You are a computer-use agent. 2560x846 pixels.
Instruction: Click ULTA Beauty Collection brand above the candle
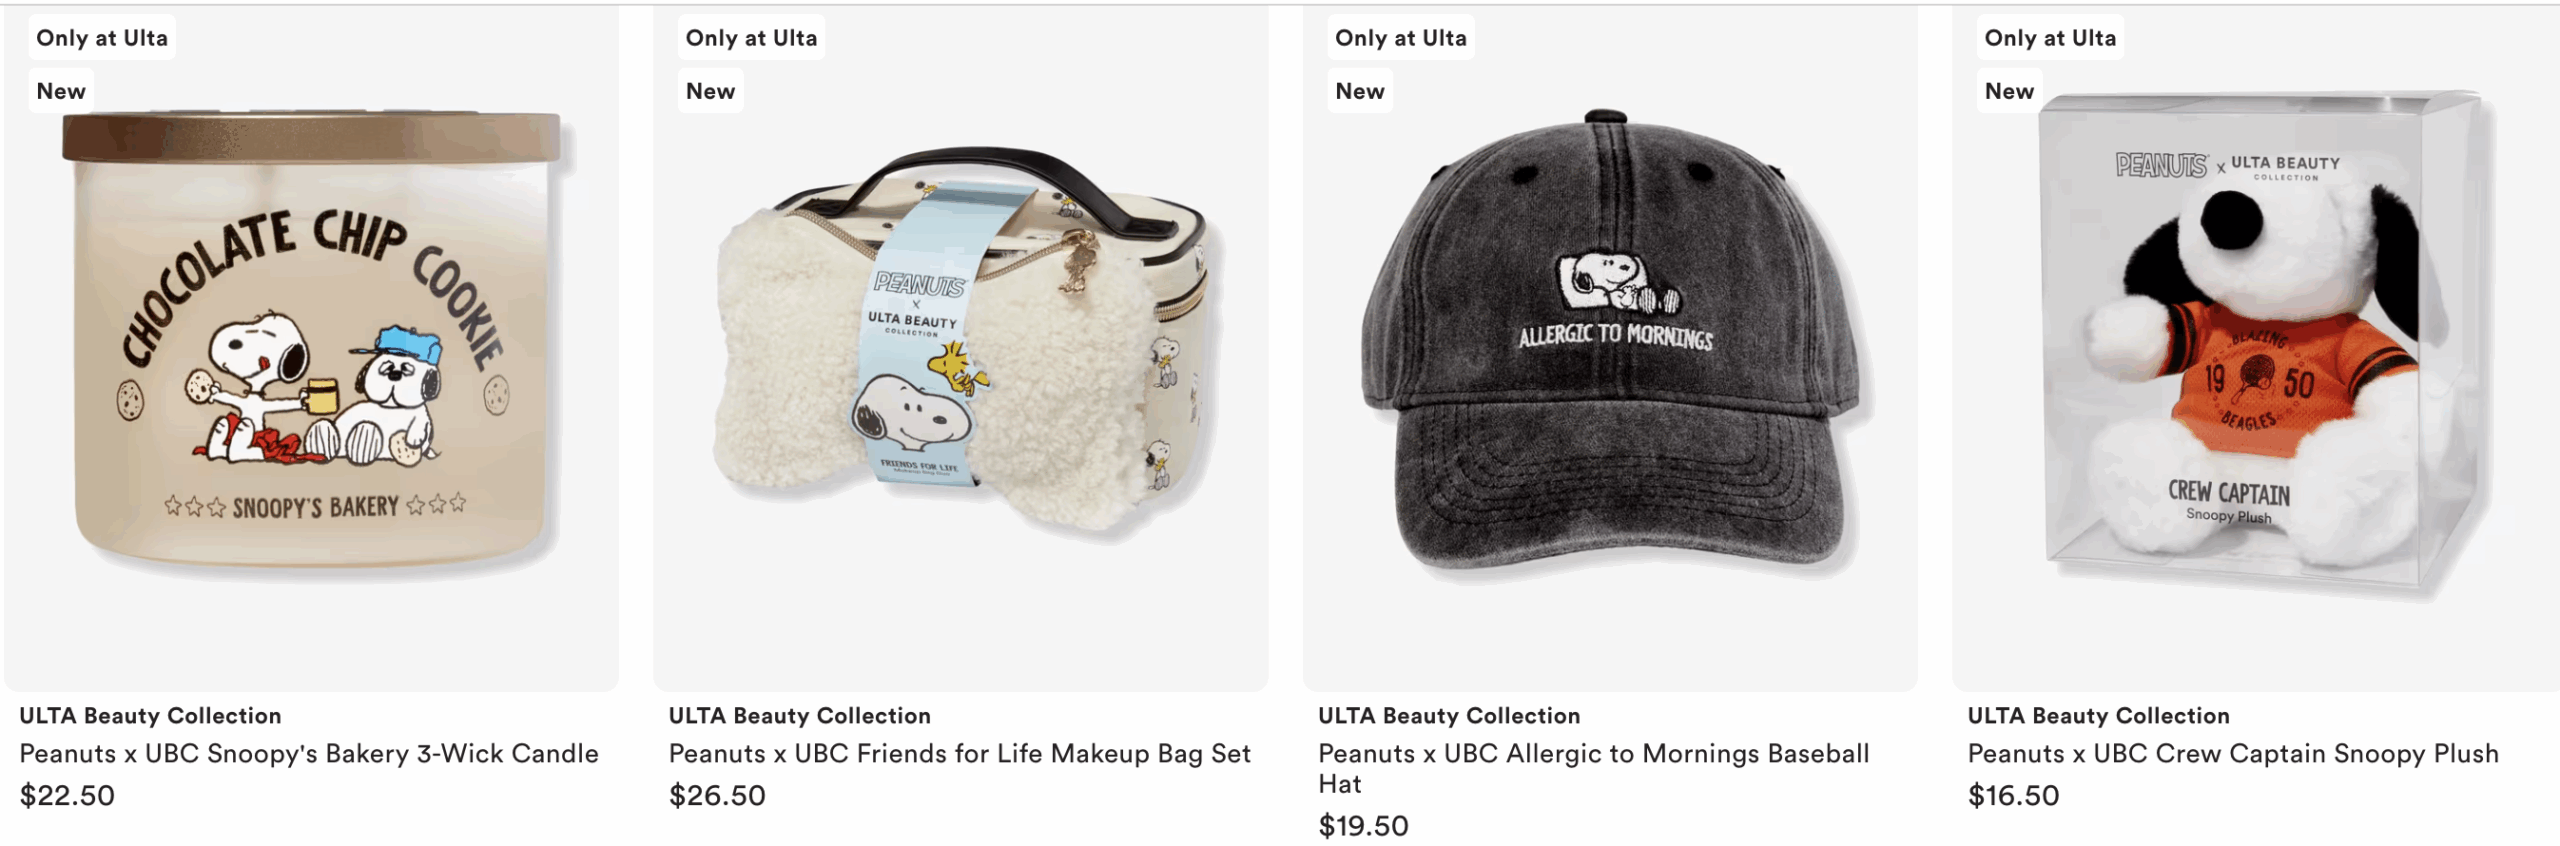[x=150, y=715]
